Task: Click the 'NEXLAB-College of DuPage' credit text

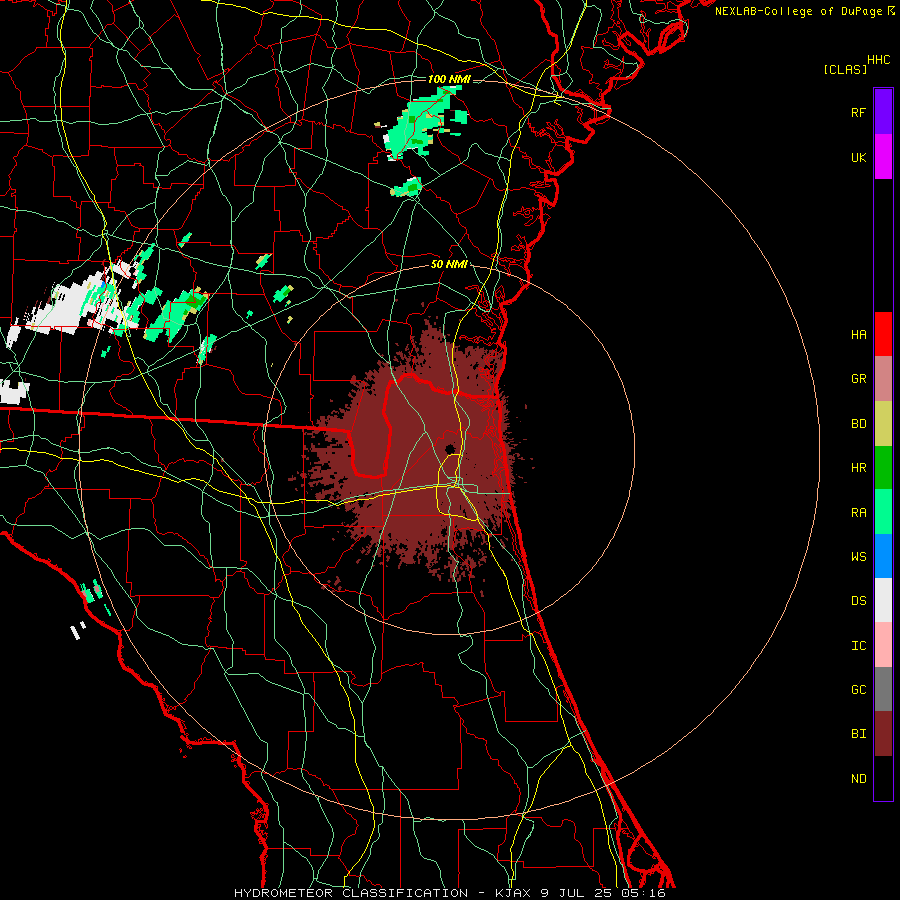Action: pos(798,11)
